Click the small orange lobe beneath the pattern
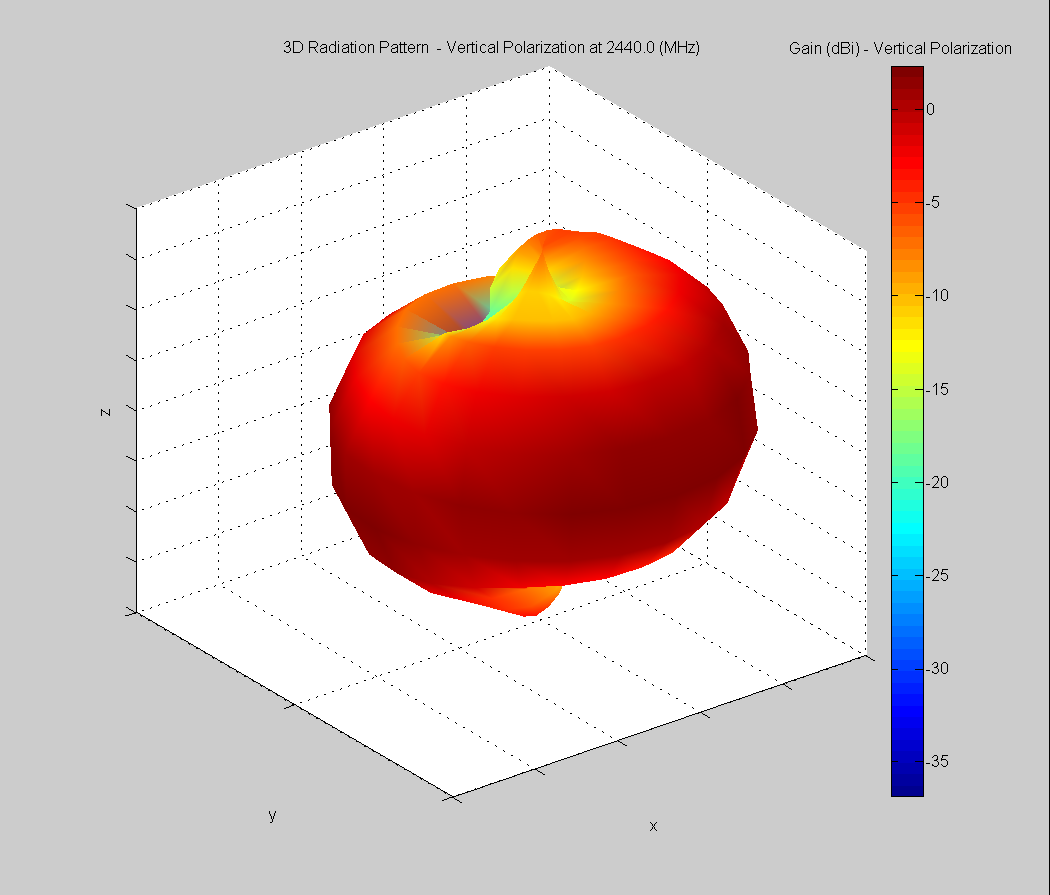The width and height of the screenshot is (1050, 895). point(525,598)
